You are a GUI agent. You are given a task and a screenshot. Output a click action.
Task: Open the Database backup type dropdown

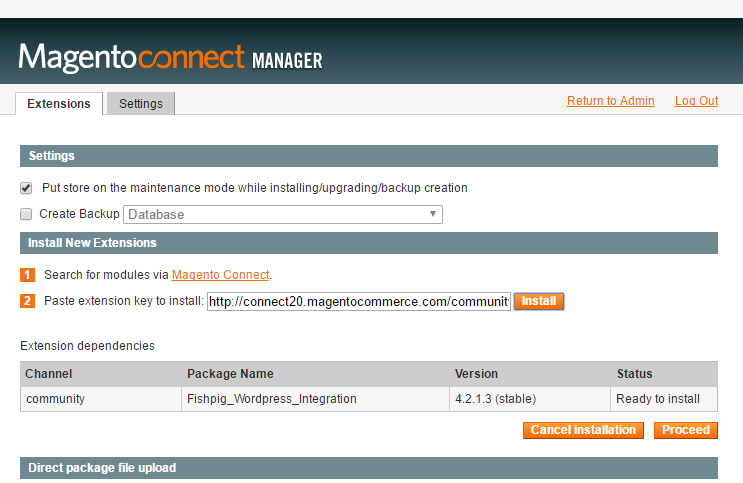(x=283, y=214)
